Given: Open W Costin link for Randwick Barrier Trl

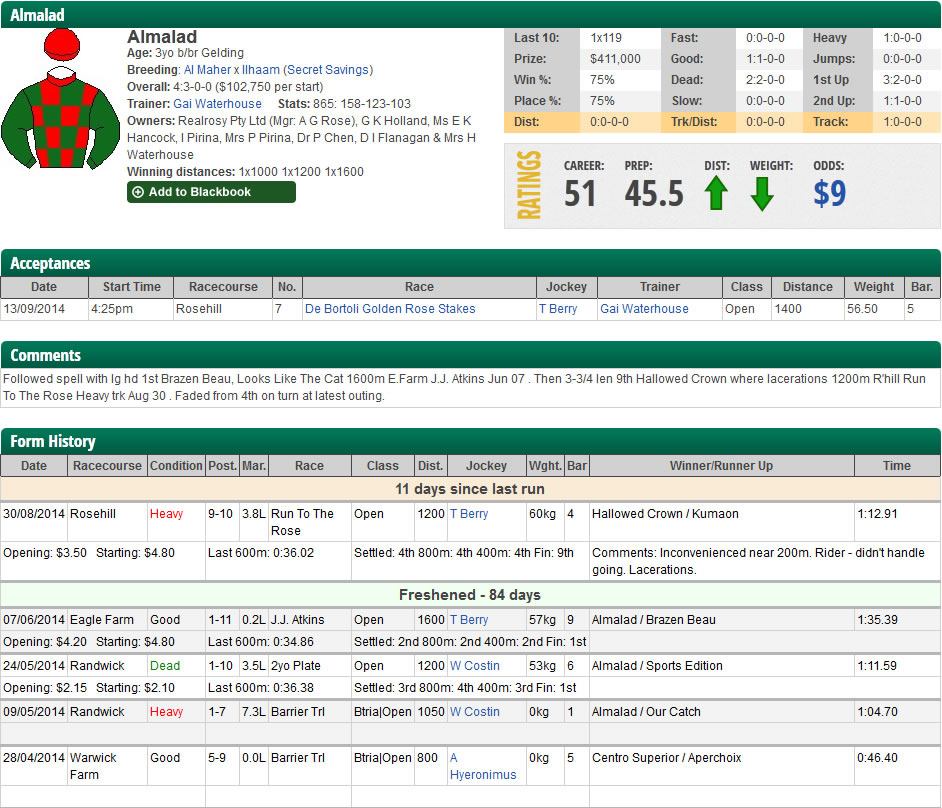Looking at the screenshot, I should coord(475,712).
